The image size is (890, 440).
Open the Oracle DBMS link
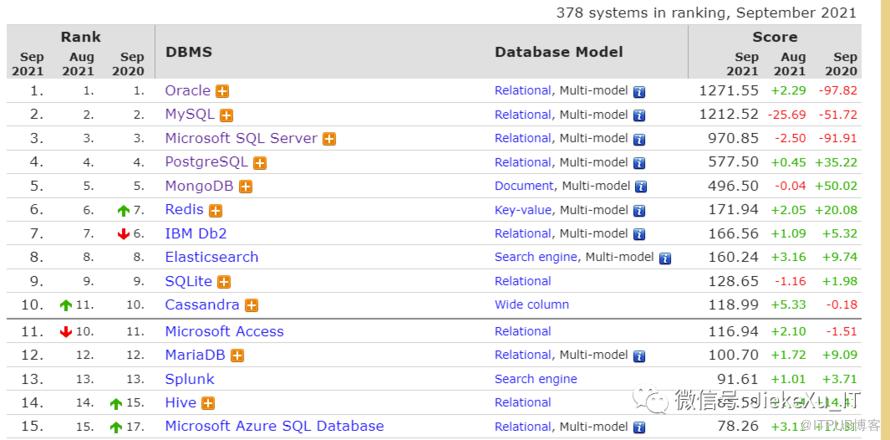click(188, 90)
